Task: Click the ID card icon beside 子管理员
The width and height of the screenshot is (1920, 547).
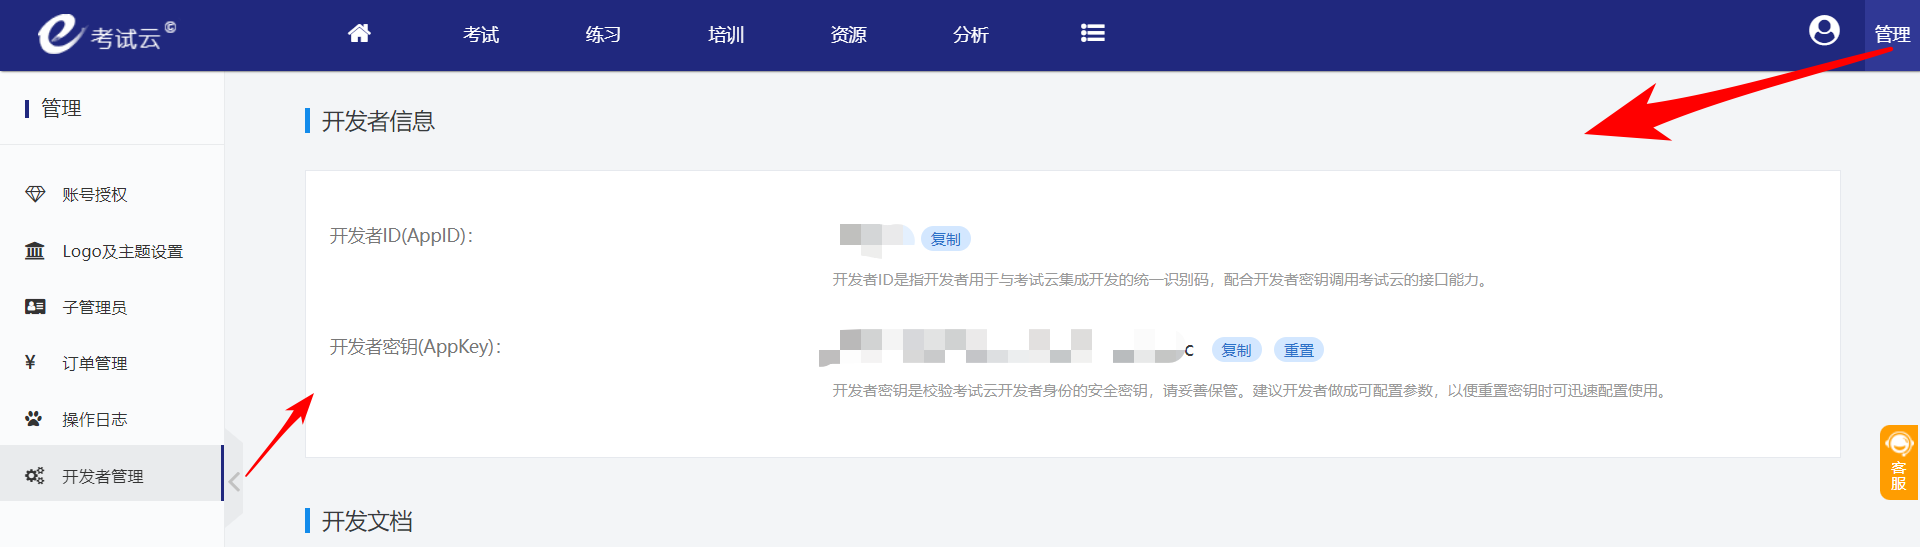Action: click(35, 307)
